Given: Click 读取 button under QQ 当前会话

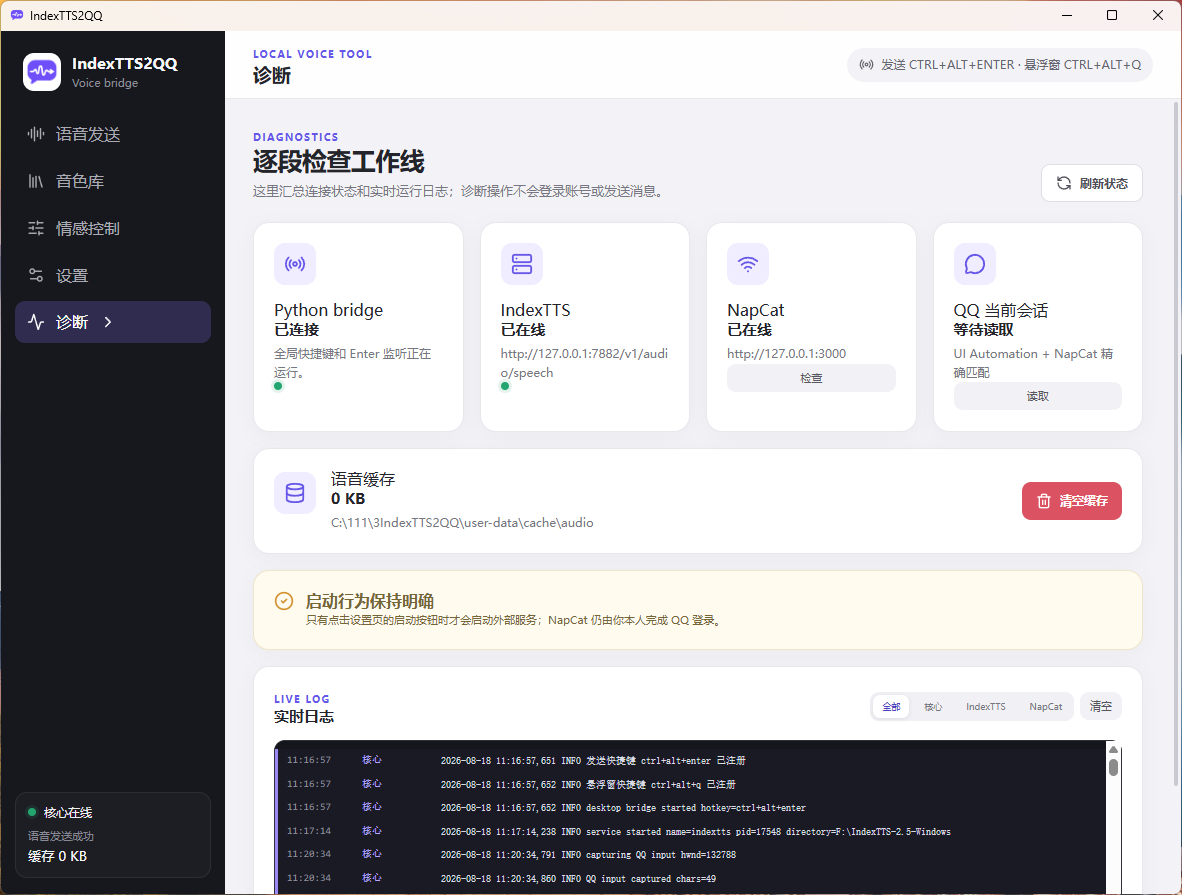Looking at the screenshot, I should pyautogui.click(x=1037, y=396).
